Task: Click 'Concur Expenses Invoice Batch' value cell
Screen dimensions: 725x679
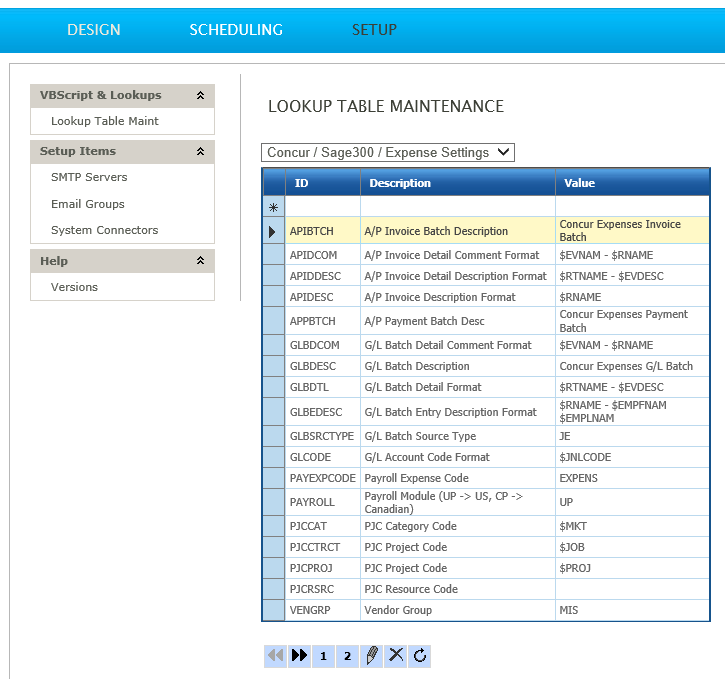Action: coord(633,231)
